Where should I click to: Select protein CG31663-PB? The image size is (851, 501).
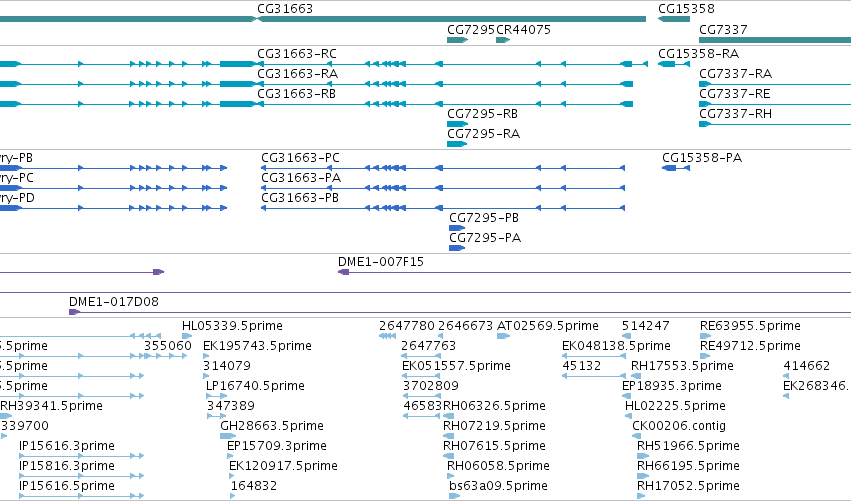click(x=300, y=198)
